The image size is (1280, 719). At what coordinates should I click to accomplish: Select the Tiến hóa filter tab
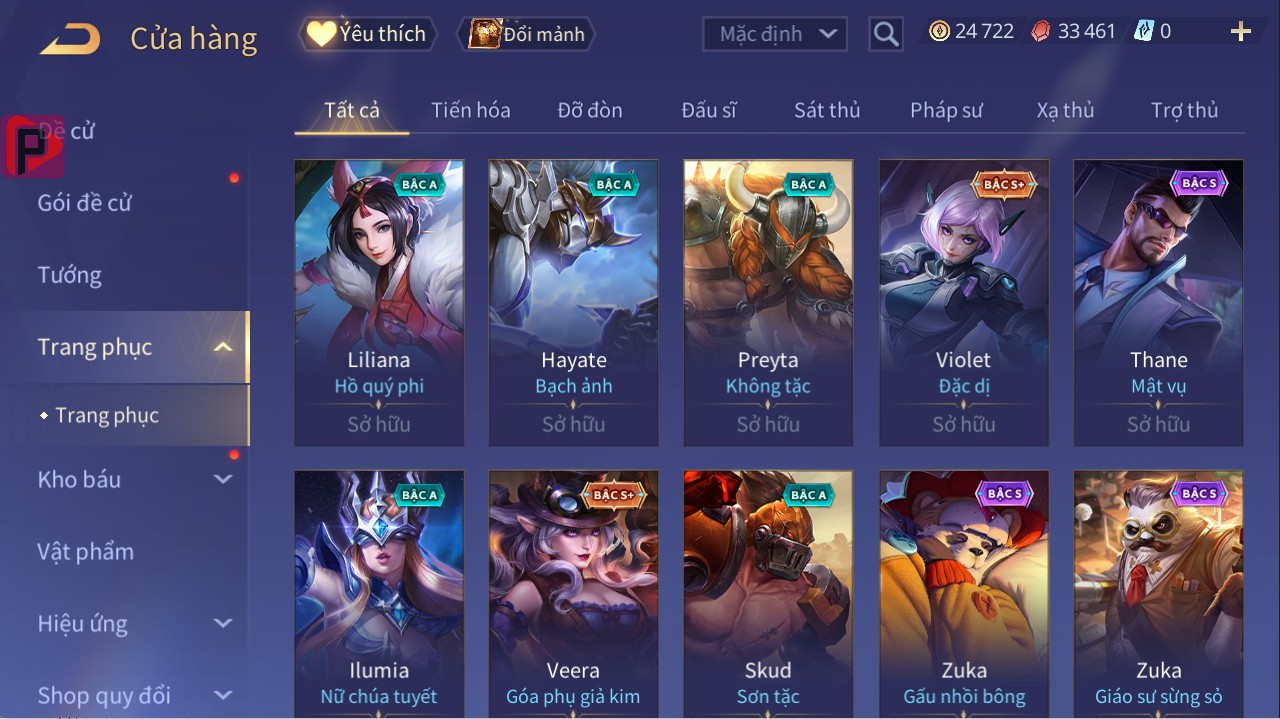pos(471,110)
